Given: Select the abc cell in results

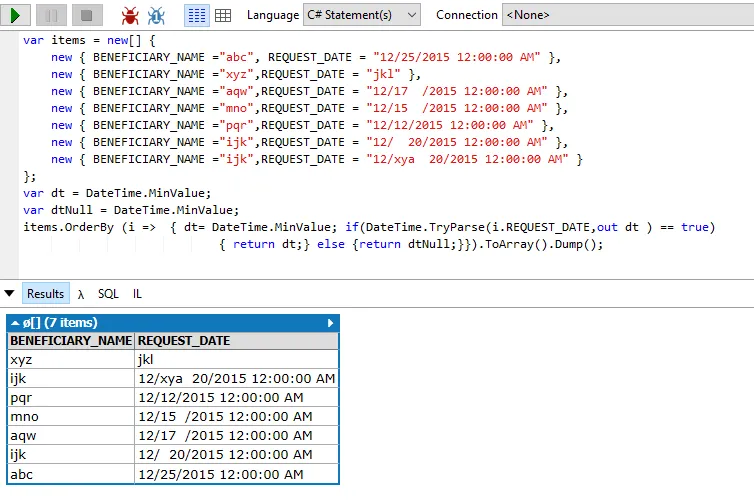Looking at the screenshot, I should (71, 474).
